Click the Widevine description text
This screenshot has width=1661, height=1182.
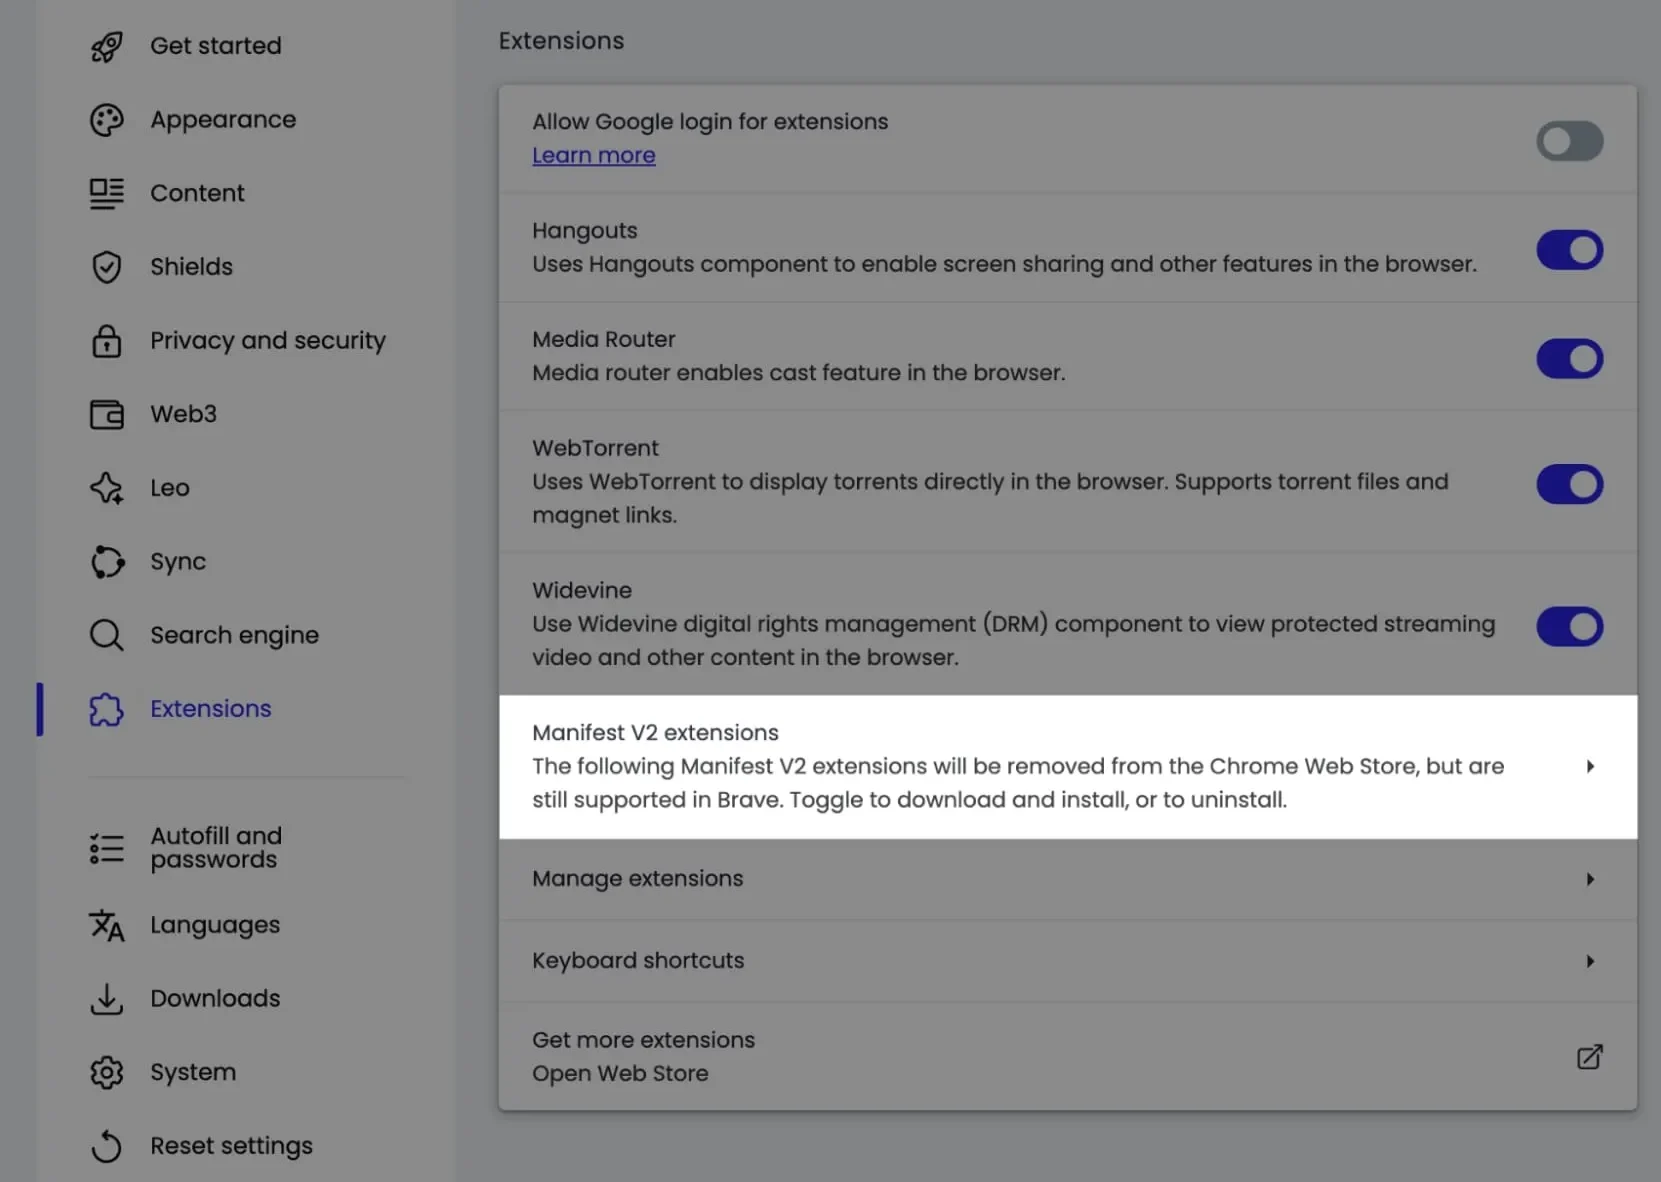pos(1013,641)
